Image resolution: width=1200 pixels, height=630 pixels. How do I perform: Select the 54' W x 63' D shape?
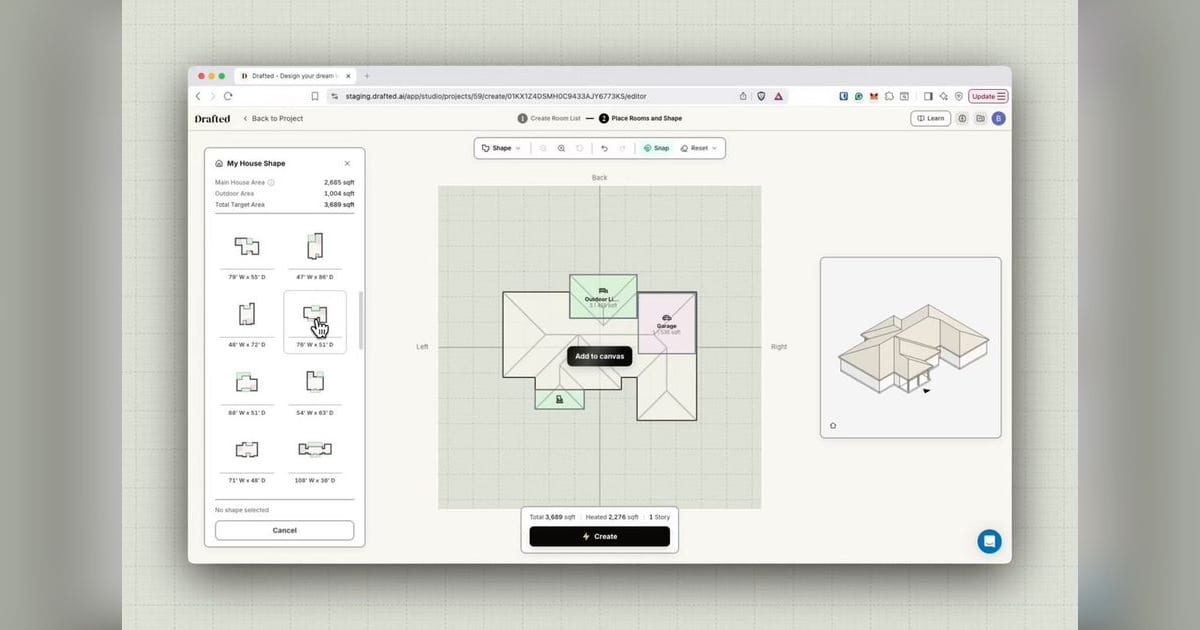(315, 391)
